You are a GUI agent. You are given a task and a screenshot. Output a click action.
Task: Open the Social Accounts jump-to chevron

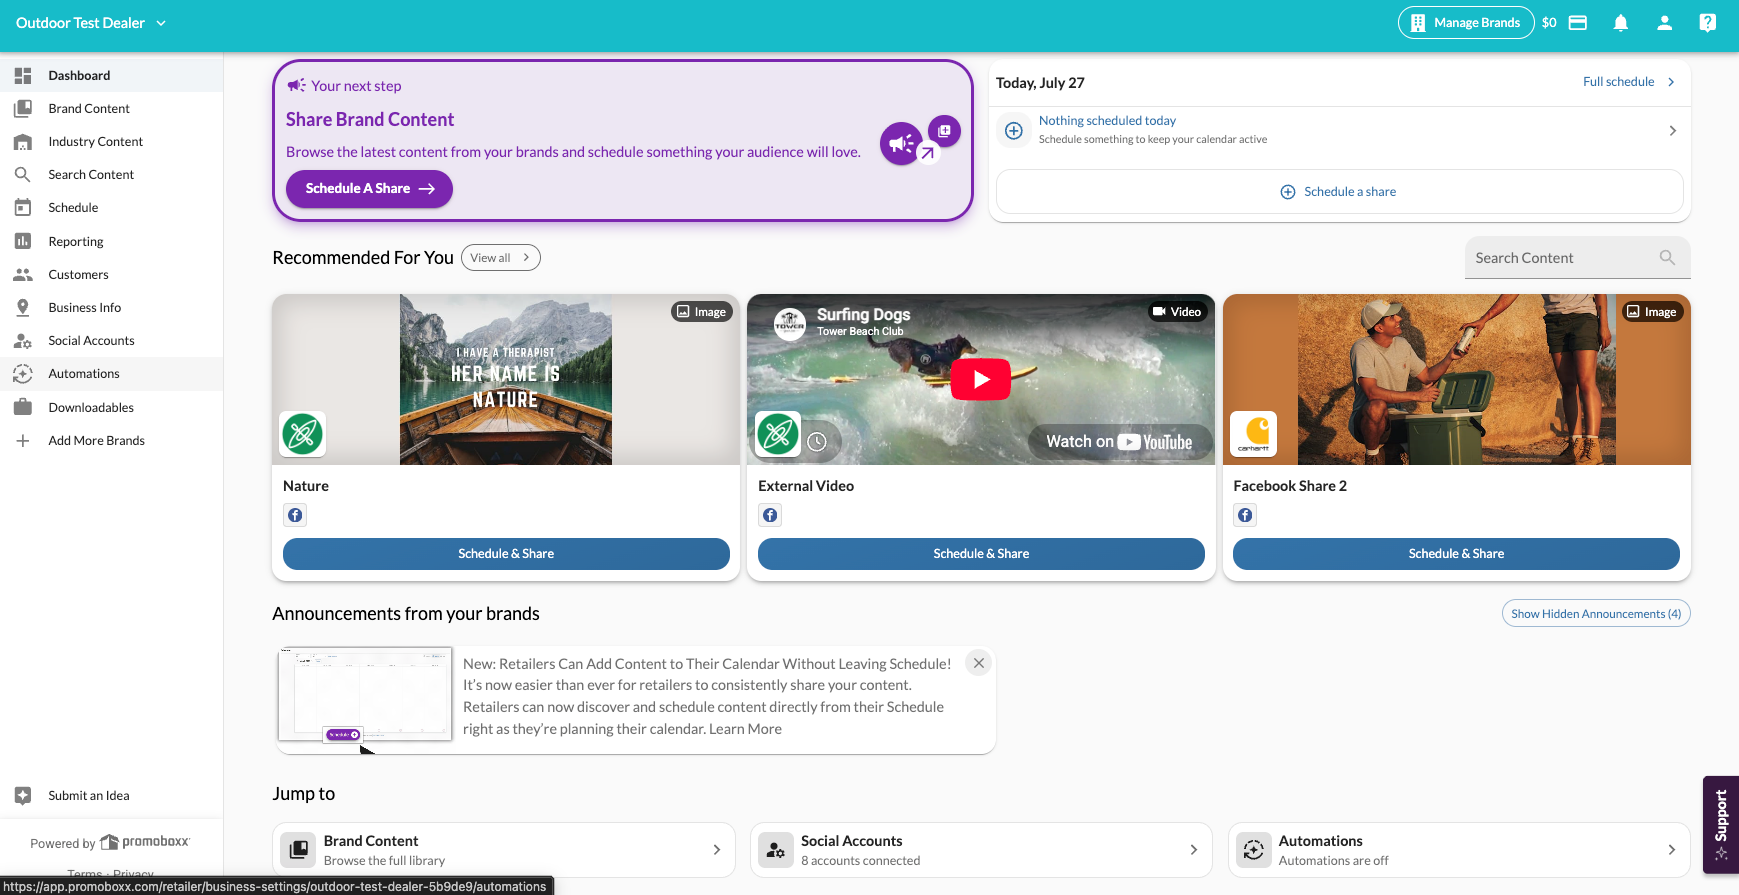(1193, 850)
